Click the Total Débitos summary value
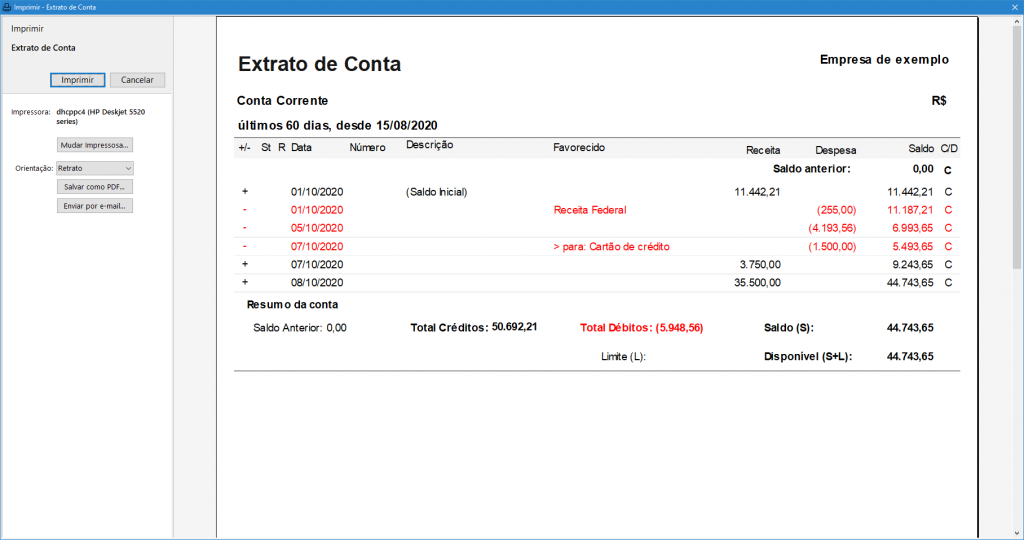Viewport: 1024px width, 540px height. [641, 327]
